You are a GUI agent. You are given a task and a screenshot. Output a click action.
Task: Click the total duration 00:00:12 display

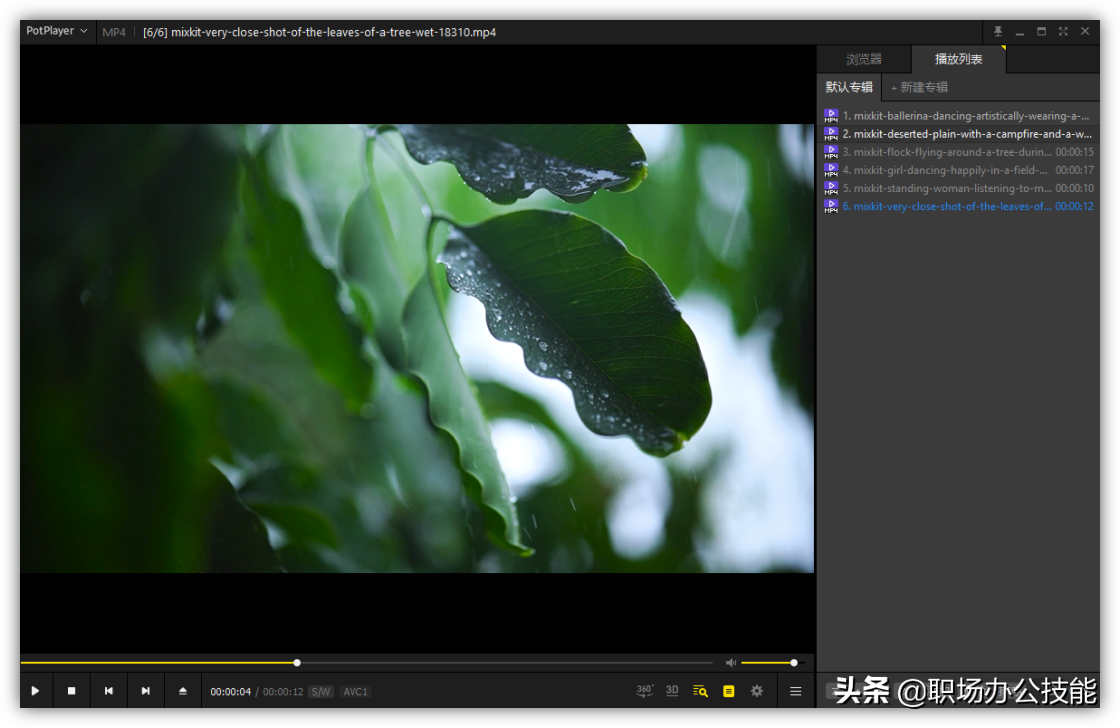click(283, 692)
